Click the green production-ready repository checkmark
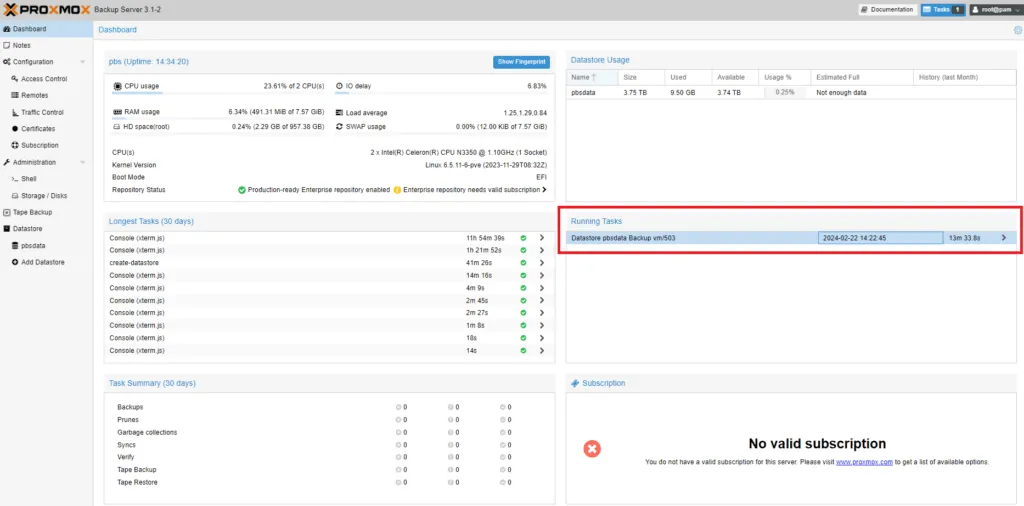The height and width of the screenshot is (506, 1024). tap(242, 190)
